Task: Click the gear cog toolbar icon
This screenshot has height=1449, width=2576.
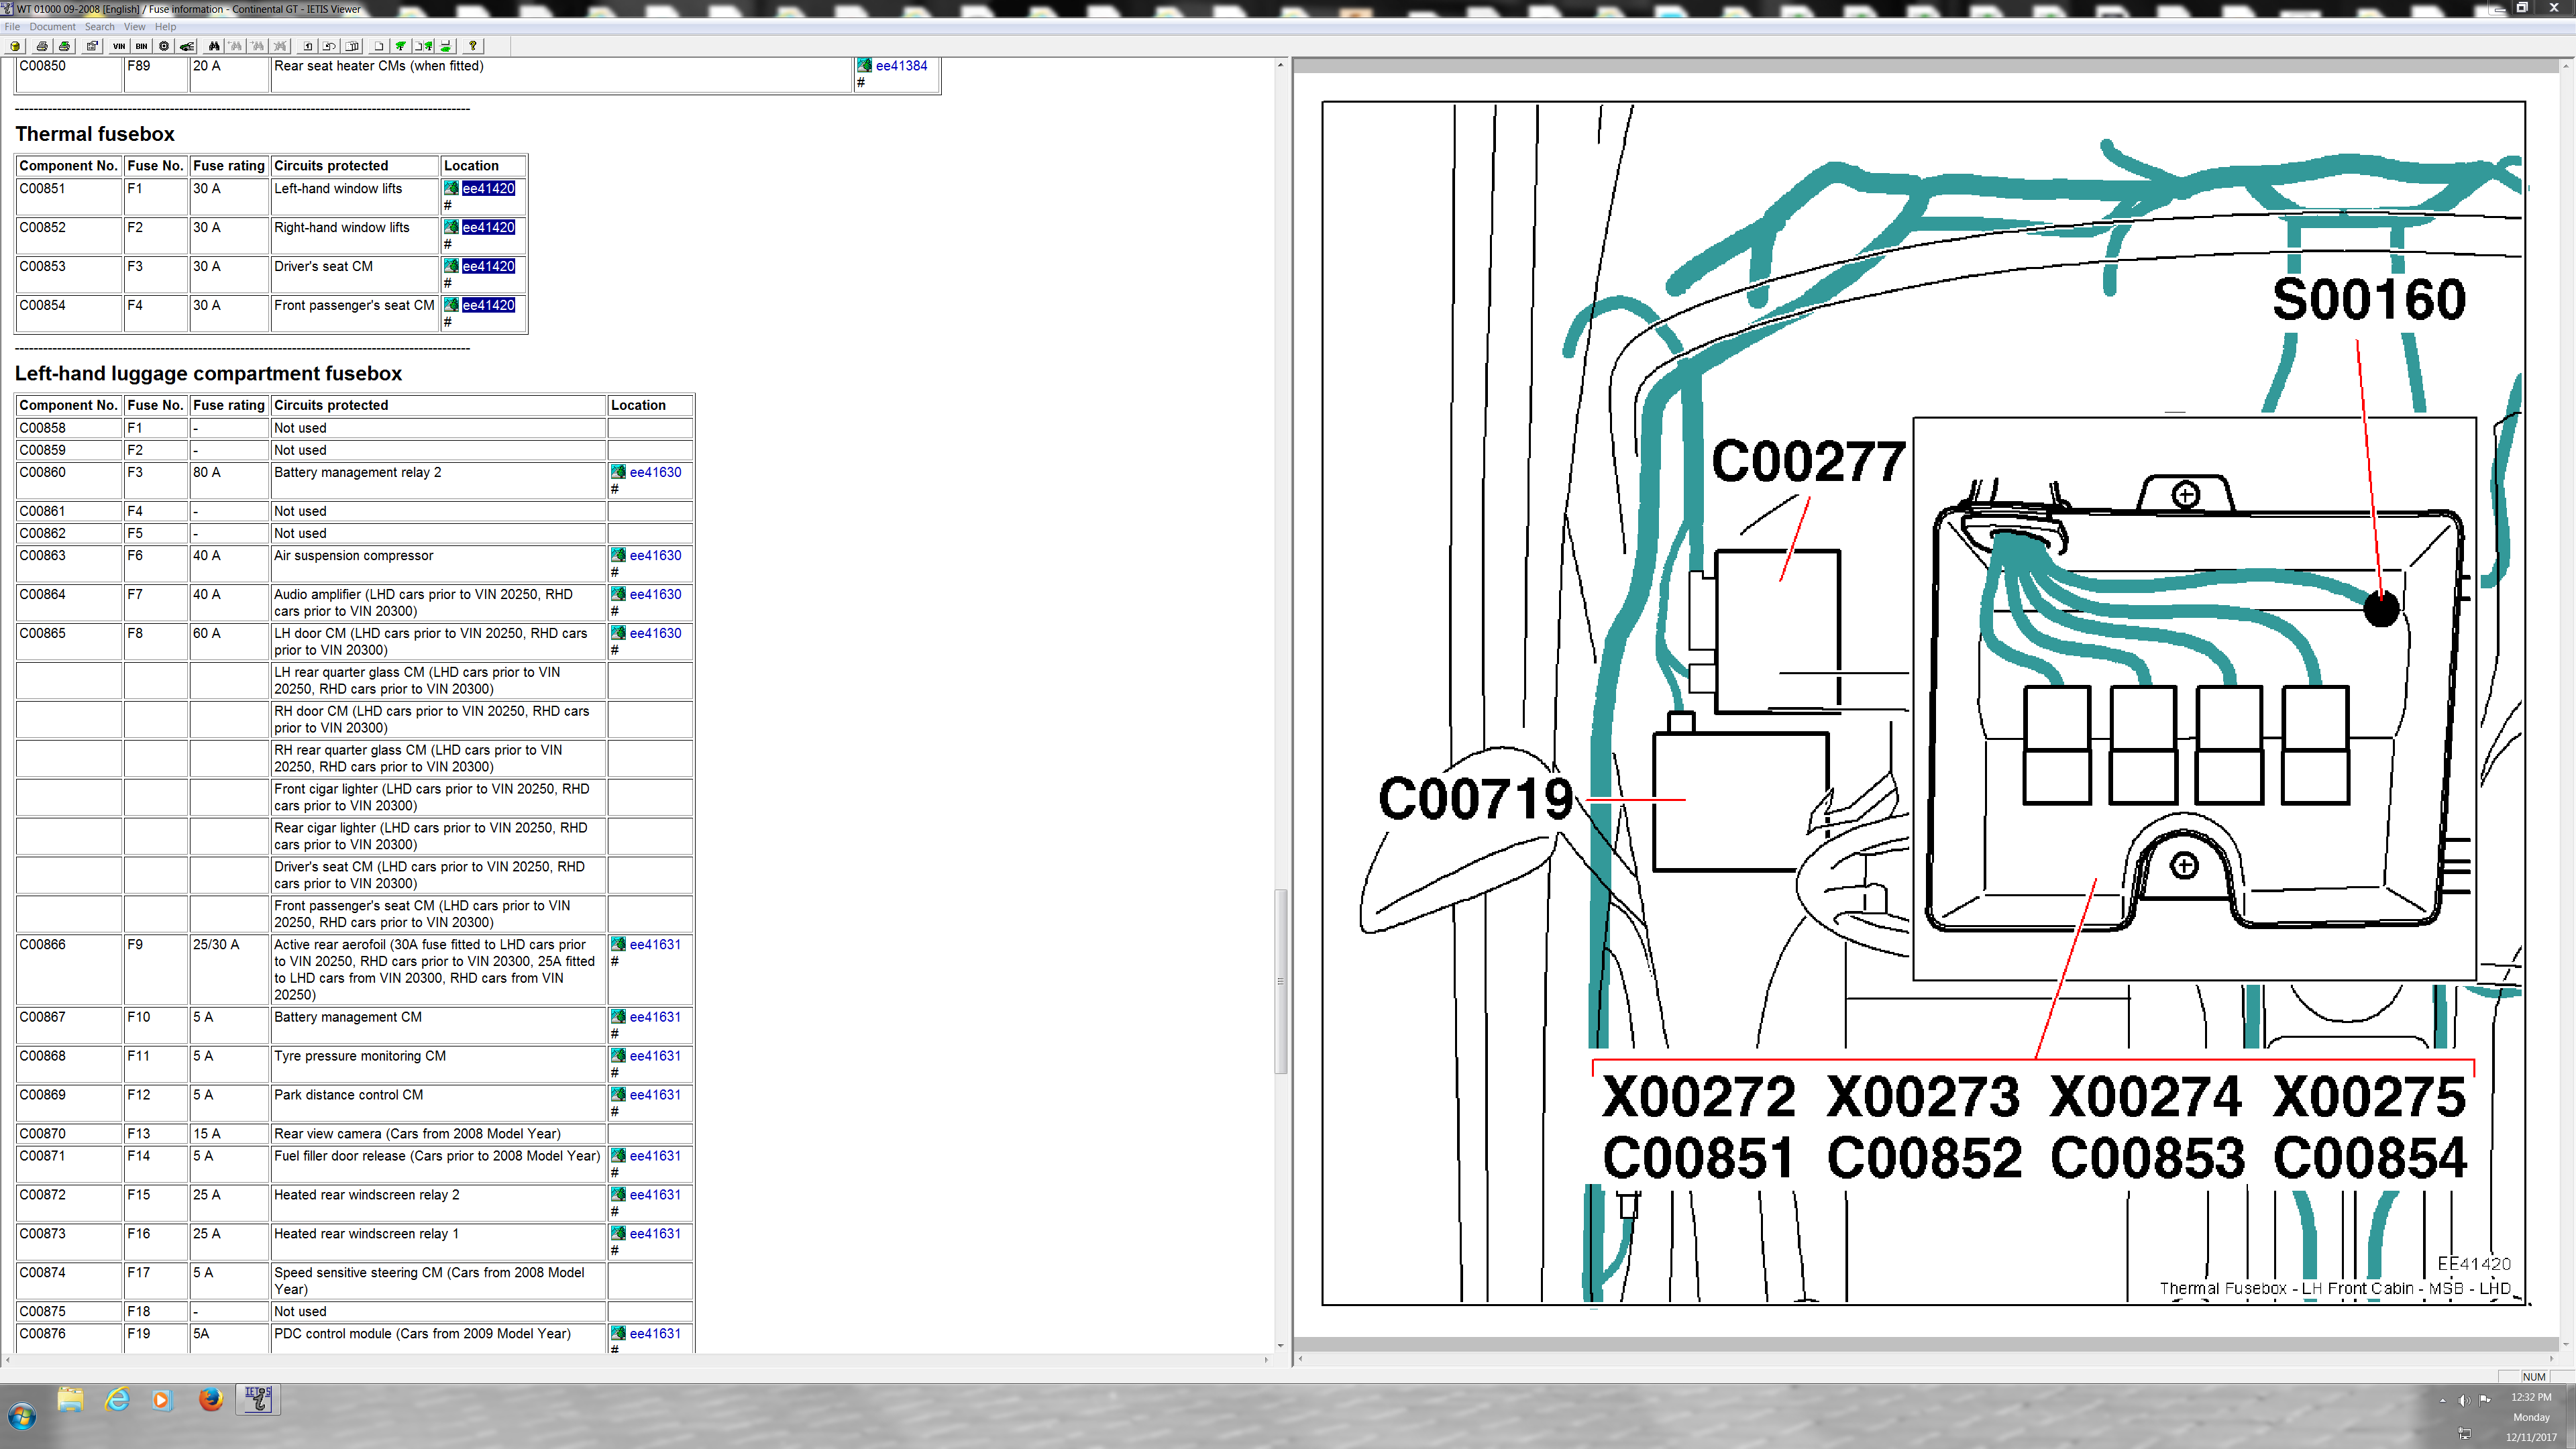Action: (164, 46)
